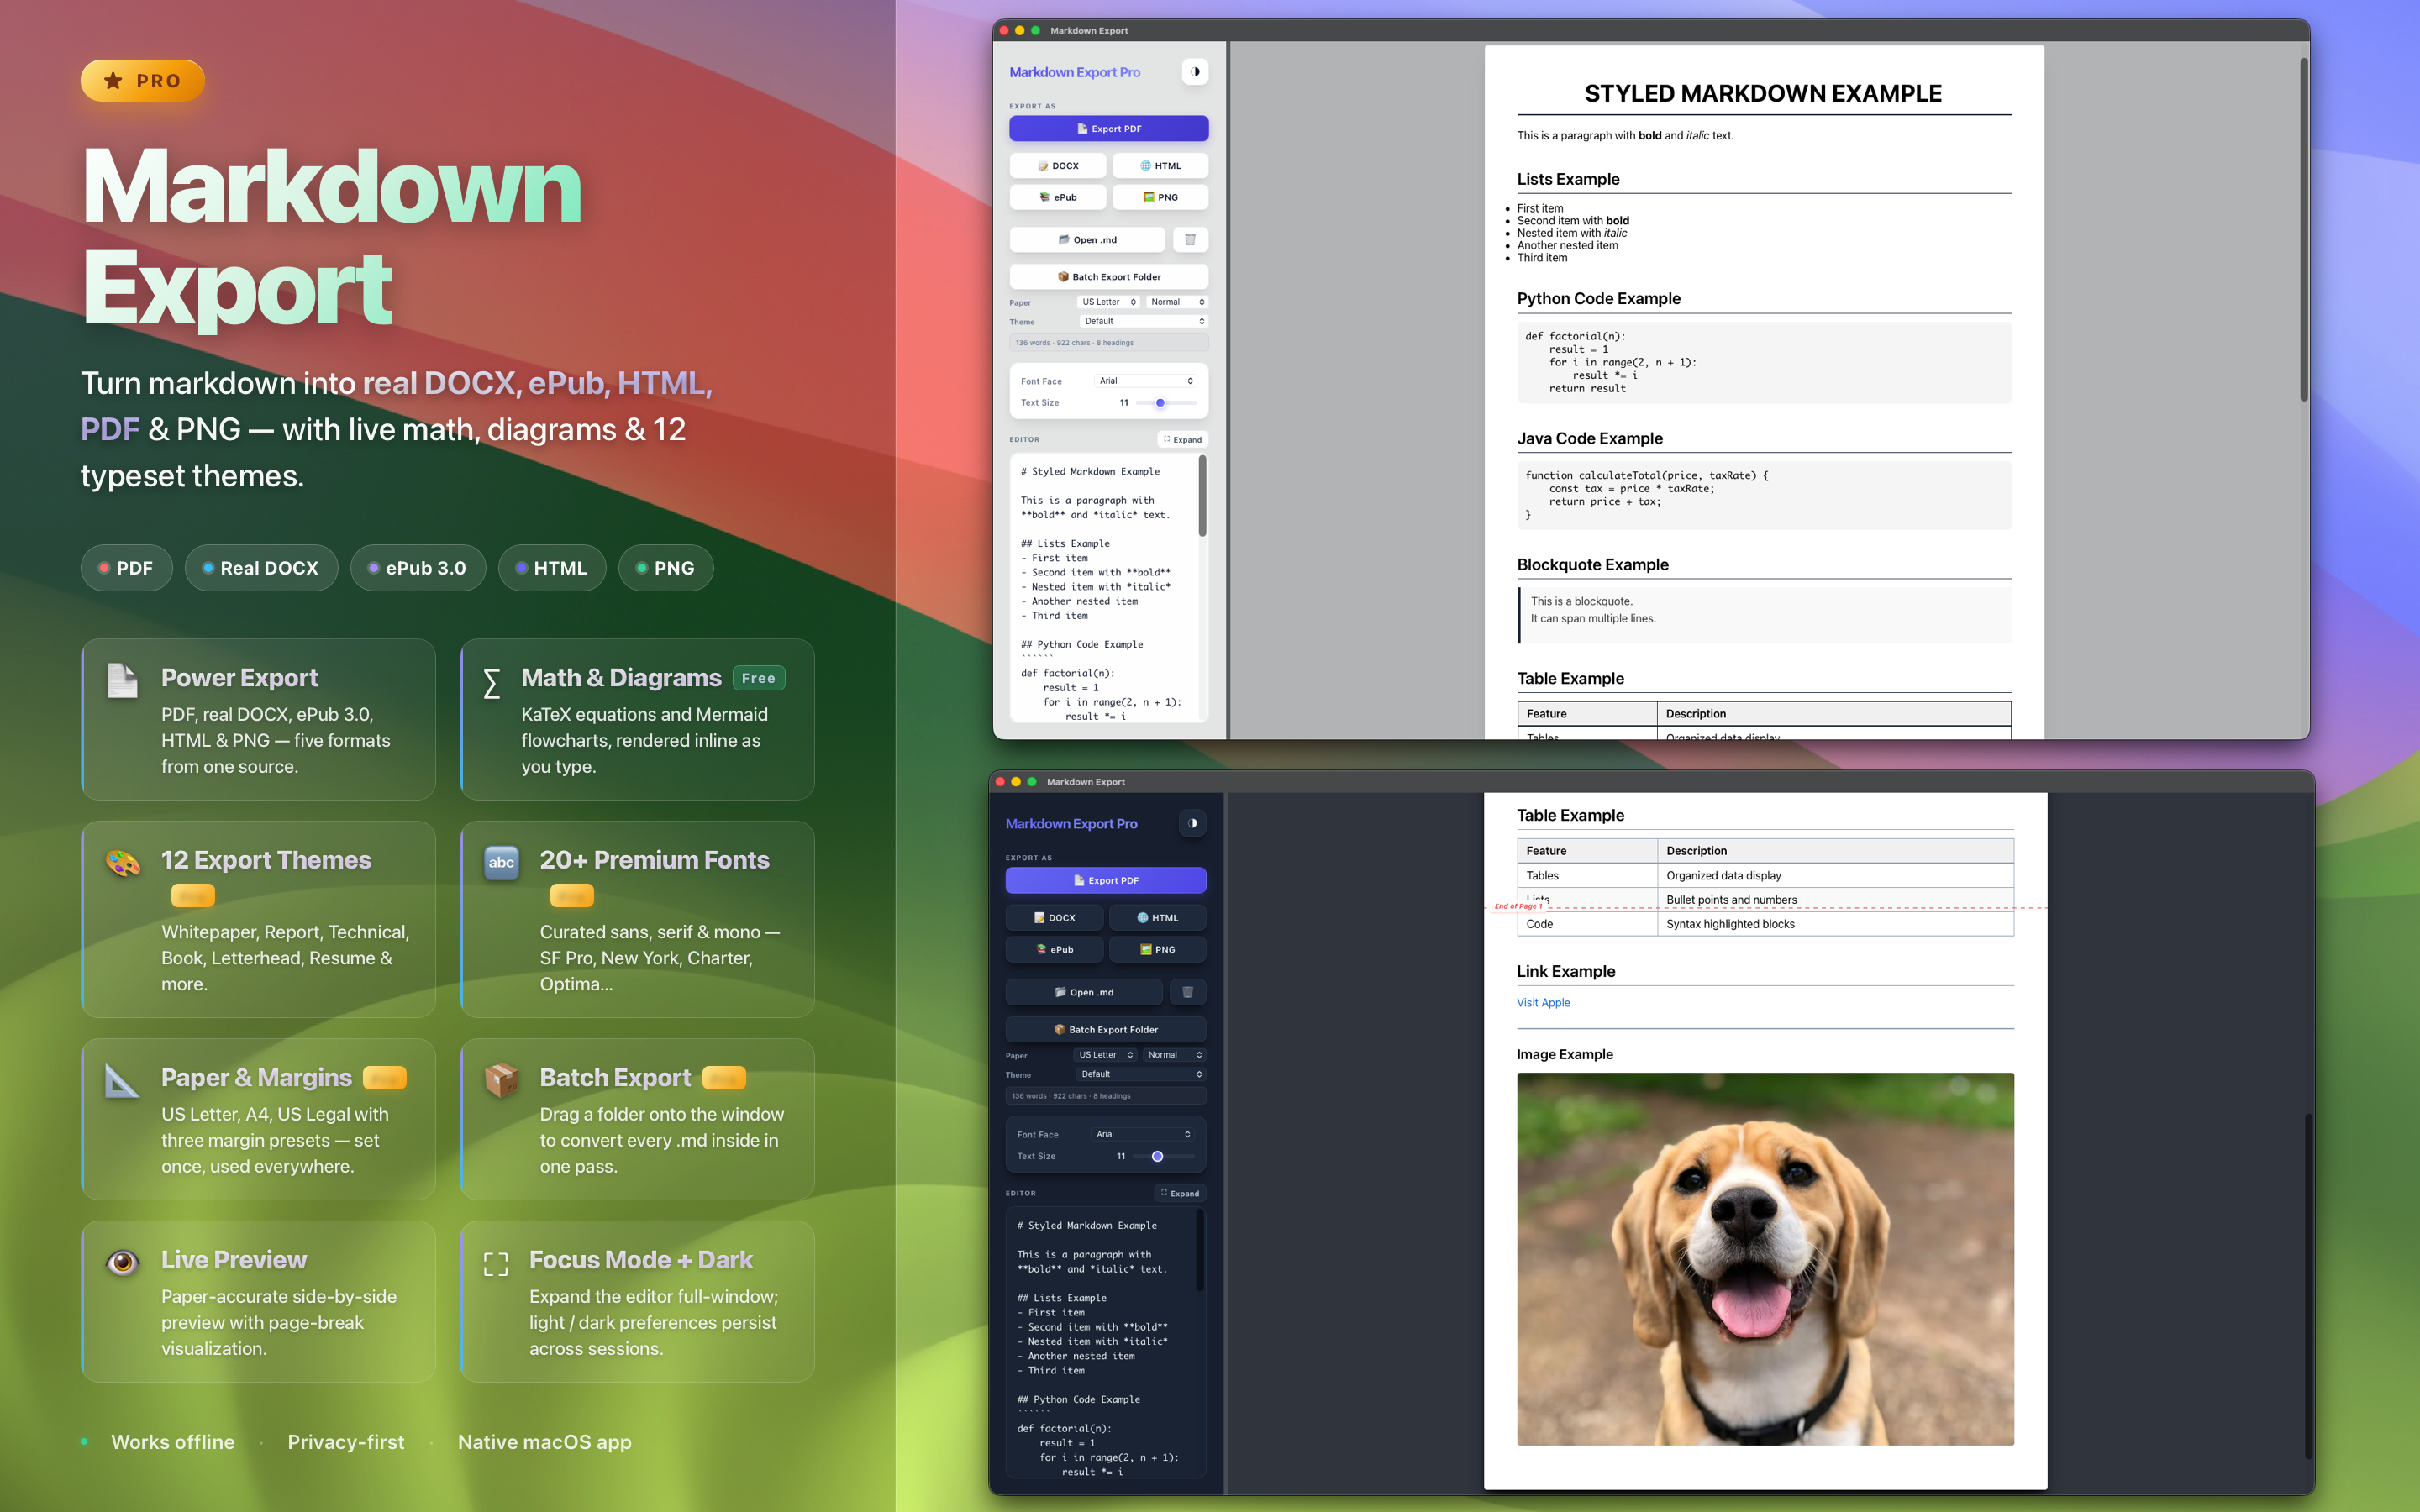Click Batch Export Folder in dark window

[1105, 1029]
